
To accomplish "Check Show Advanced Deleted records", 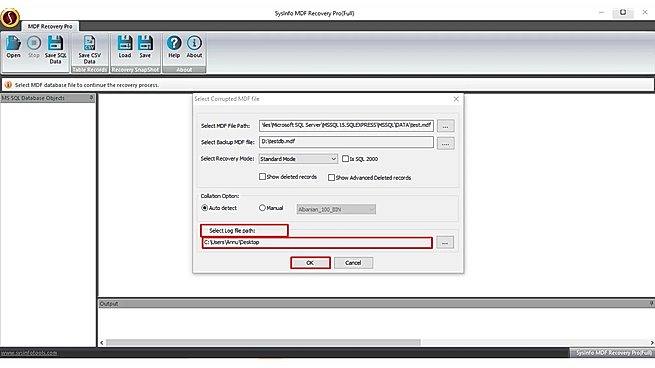I will coord(331,178).
